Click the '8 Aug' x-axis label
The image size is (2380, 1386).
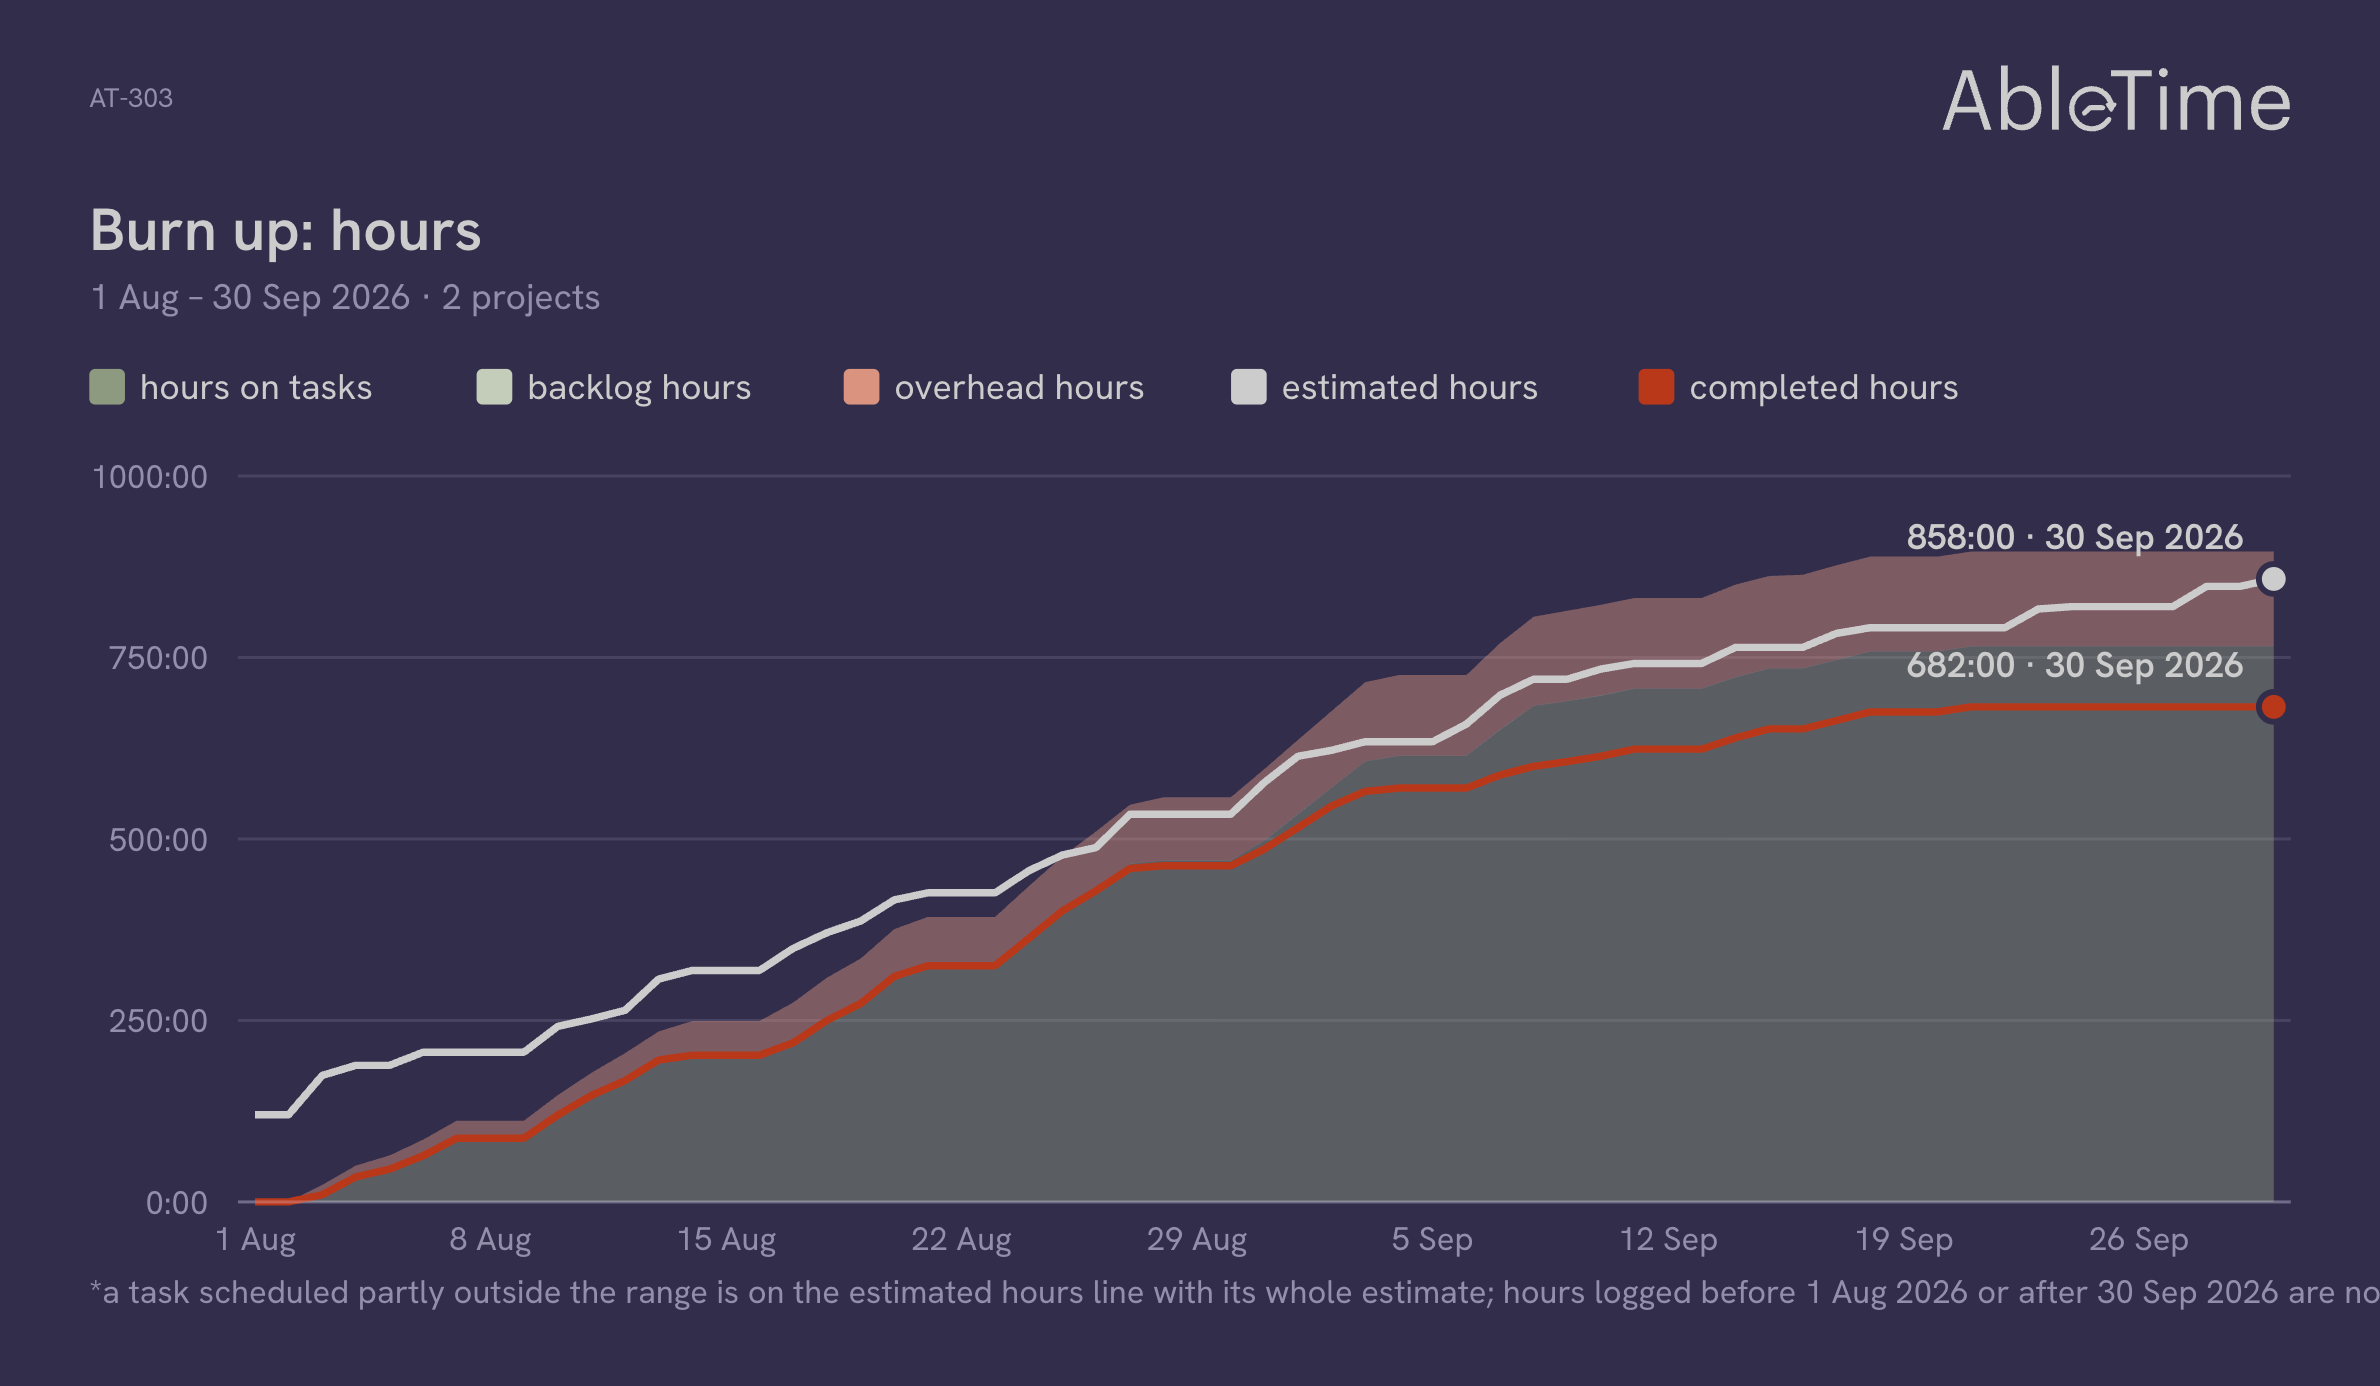[x=490, y=1240]
